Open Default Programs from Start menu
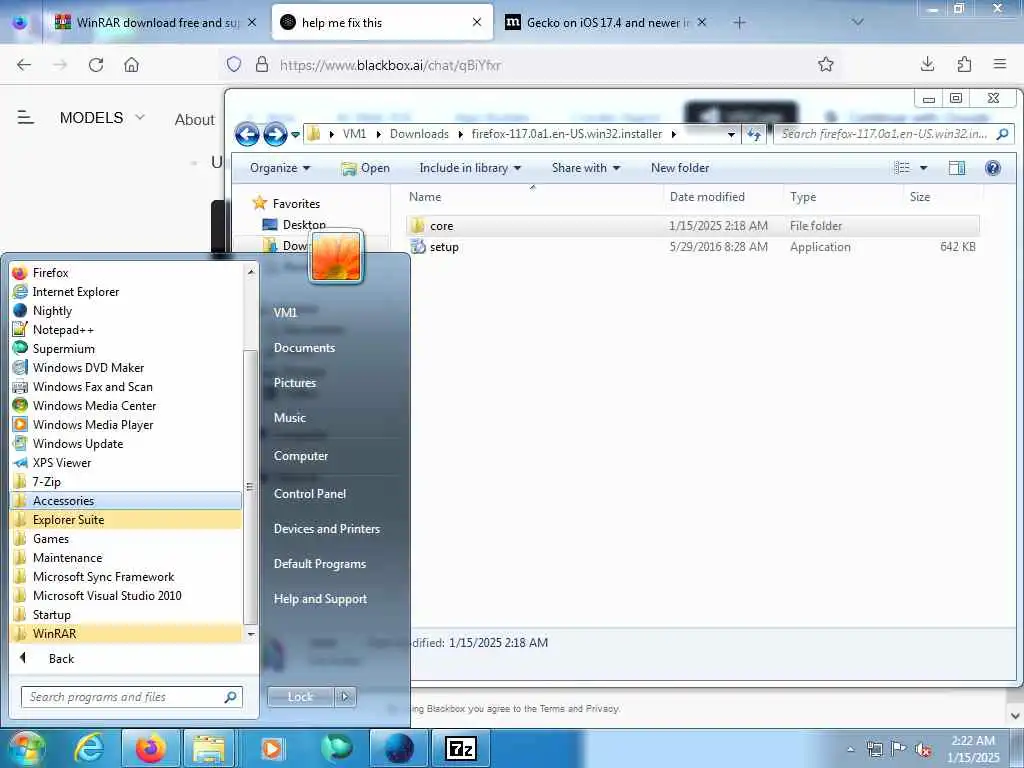 [x=319, y=564]
